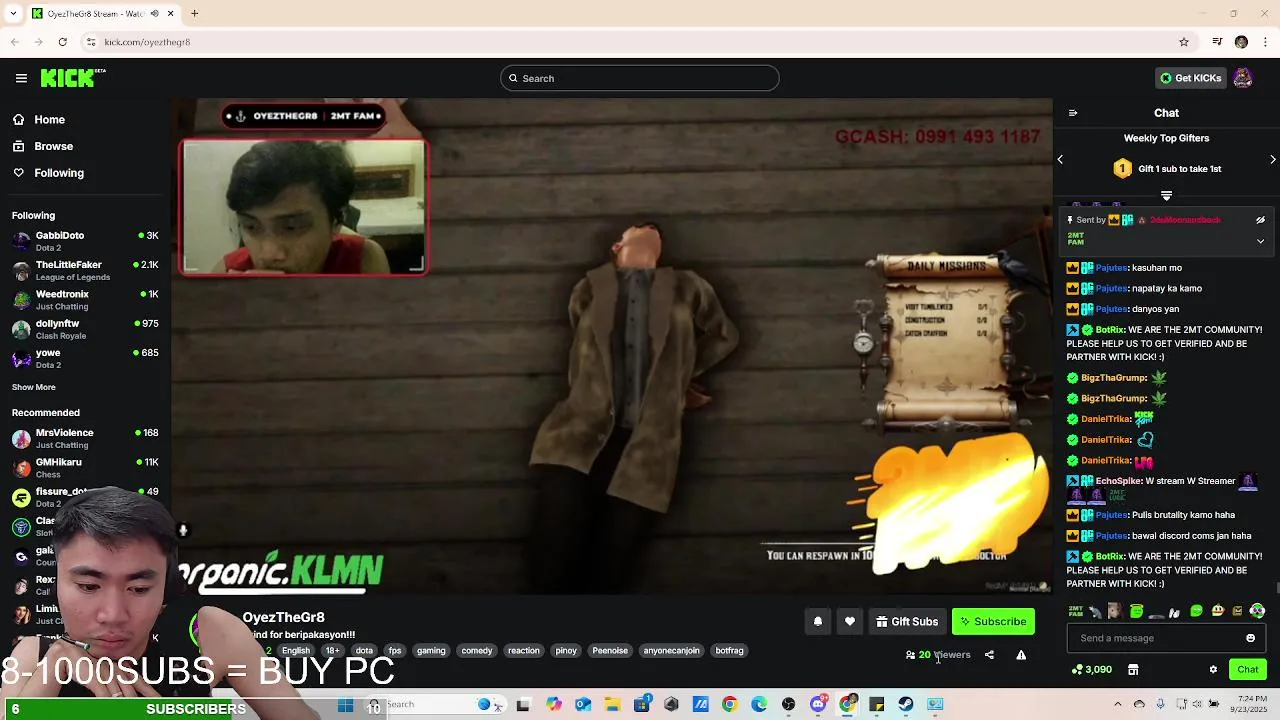The width and height of the screenshot is (1280, 720).
Task: Click the Gift Subs button
Action: click(x=907, y=622)
